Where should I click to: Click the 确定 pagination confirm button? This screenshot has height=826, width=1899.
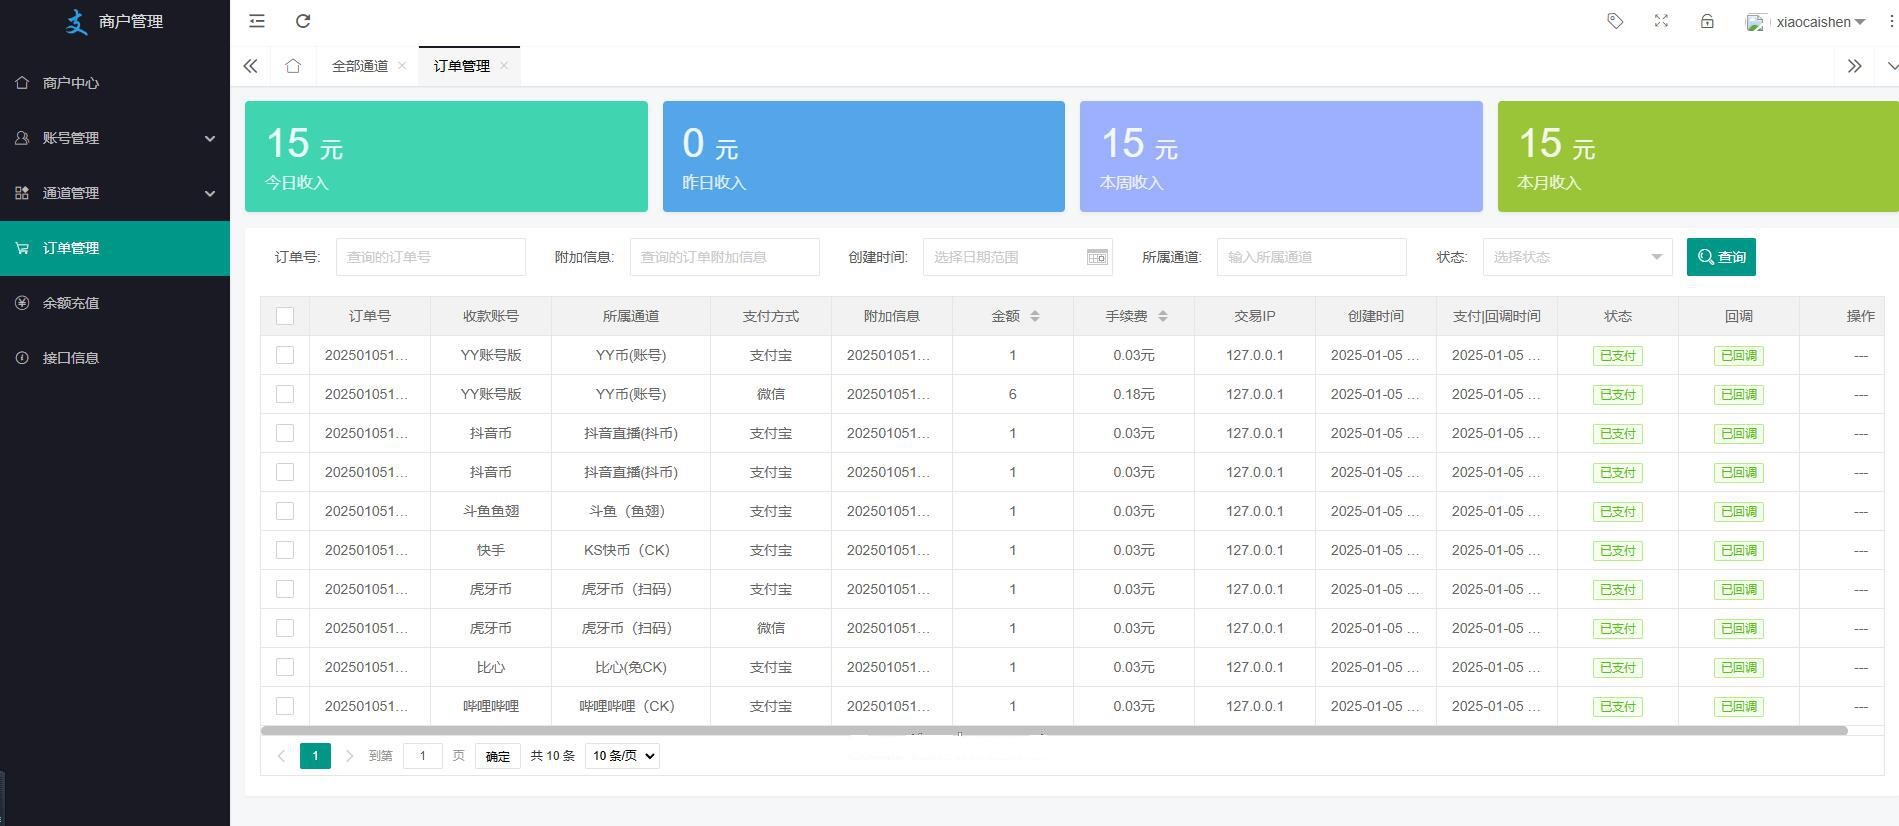pyautogui.click(x=497, y=756)
